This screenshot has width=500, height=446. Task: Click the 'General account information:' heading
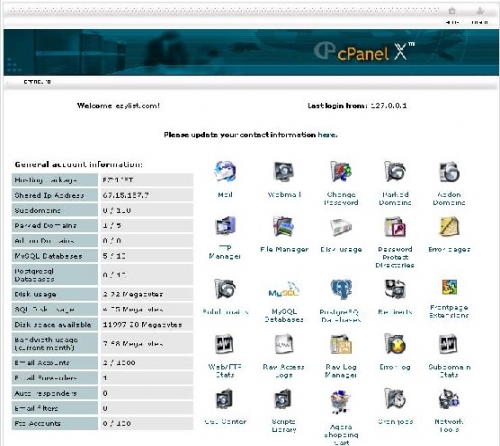tap(79, 164)
